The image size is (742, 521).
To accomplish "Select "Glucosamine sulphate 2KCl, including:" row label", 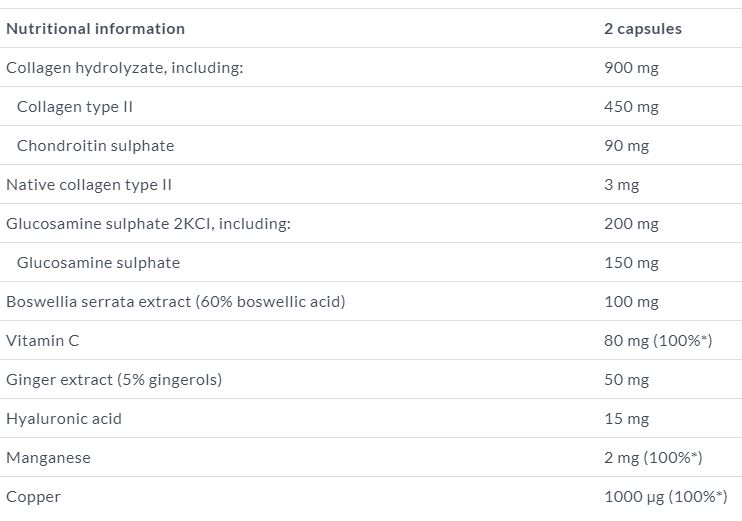I will pyautogui.click(x=148, y=224).
